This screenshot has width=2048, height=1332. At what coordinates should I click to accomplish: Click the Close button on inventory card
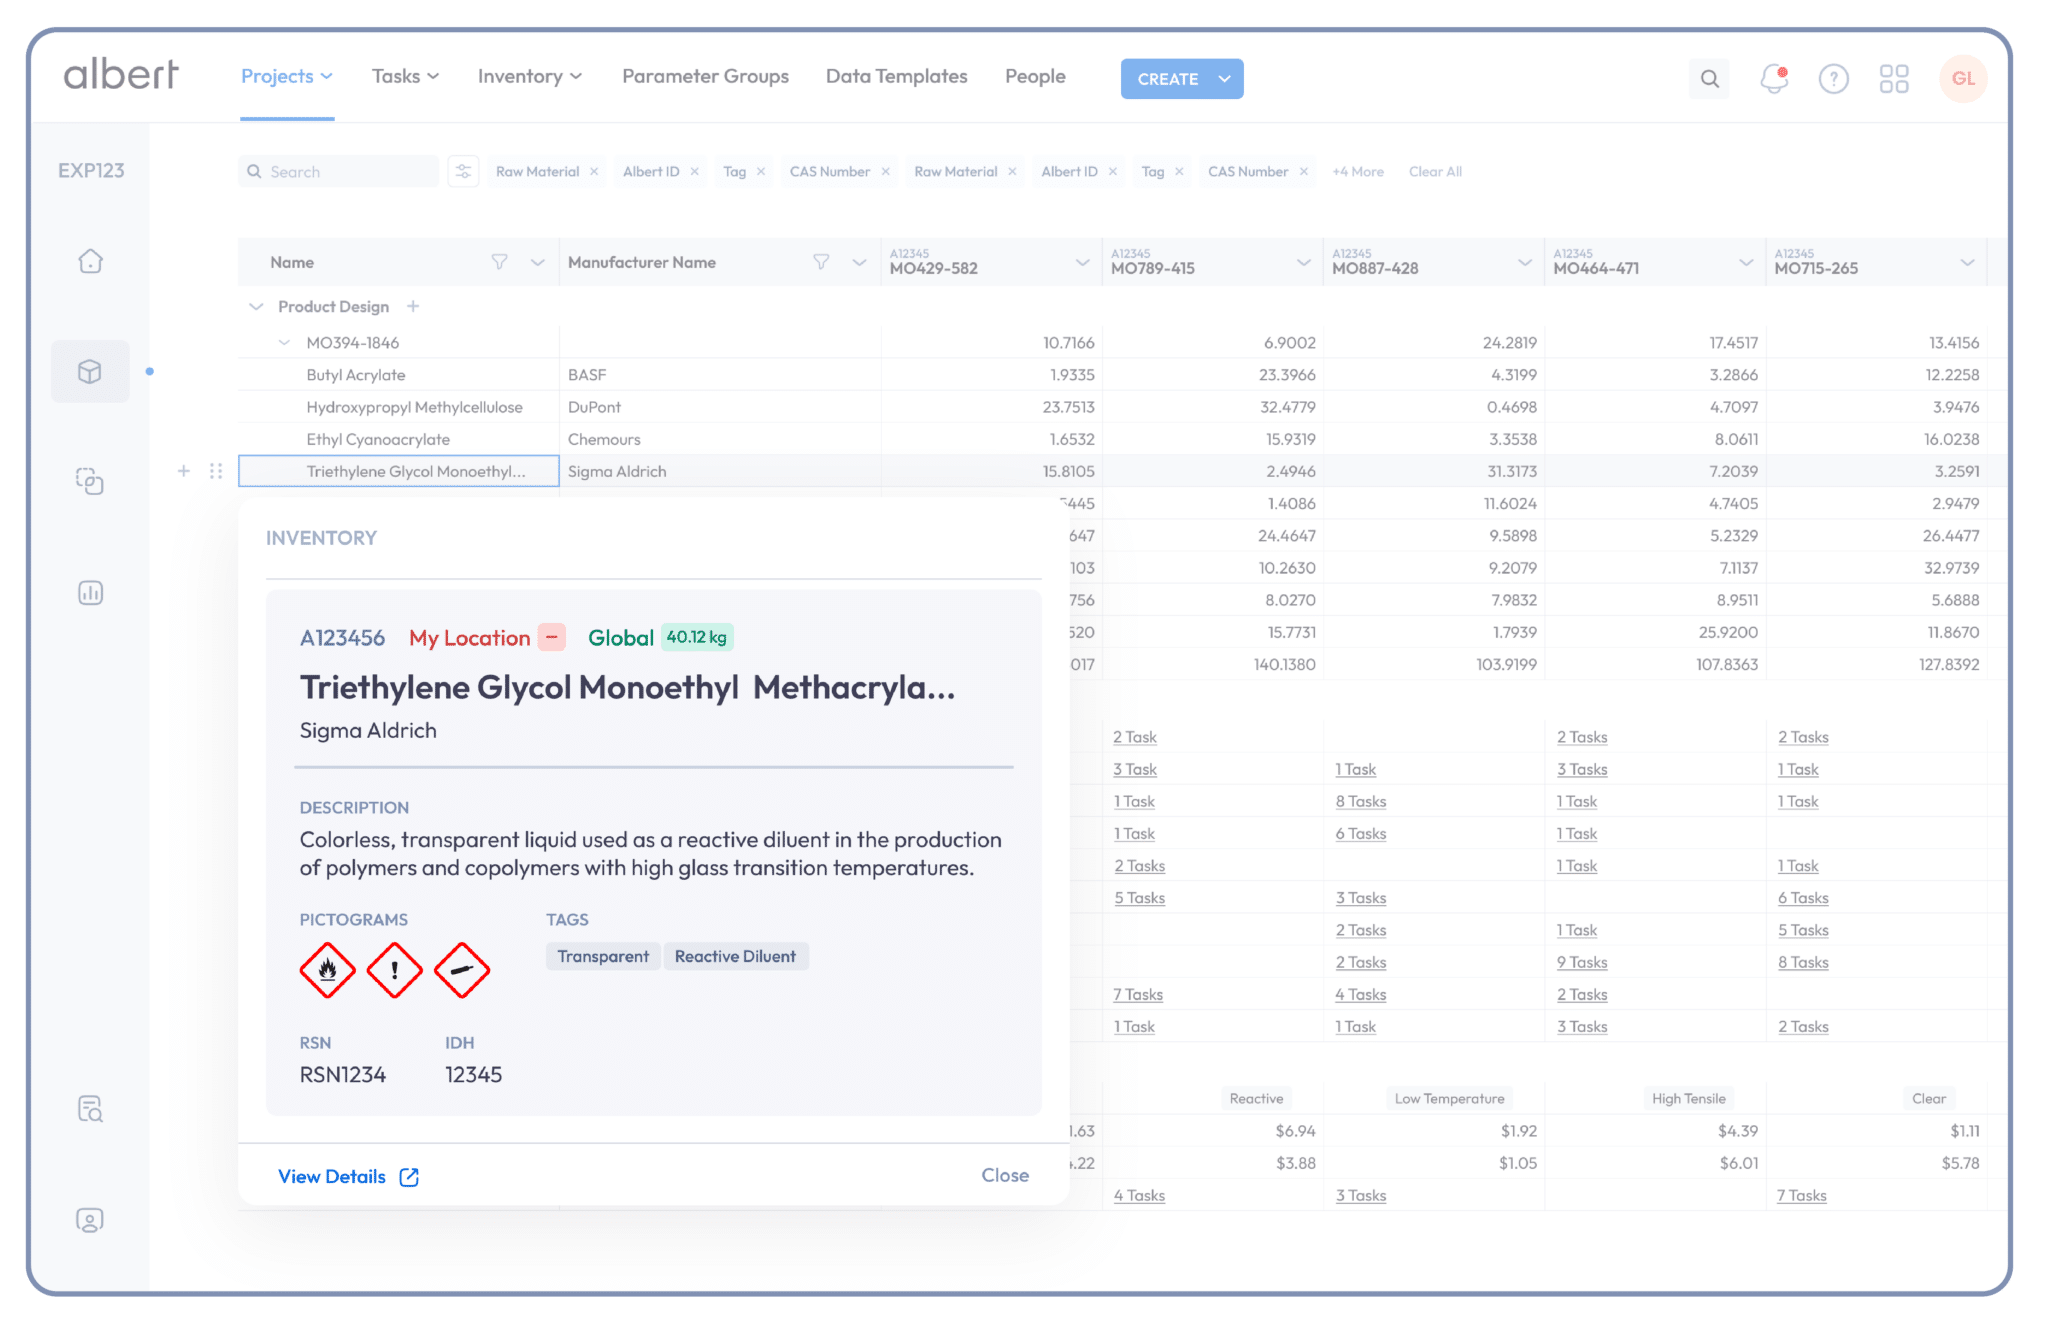click(x=1005, y=1175)
